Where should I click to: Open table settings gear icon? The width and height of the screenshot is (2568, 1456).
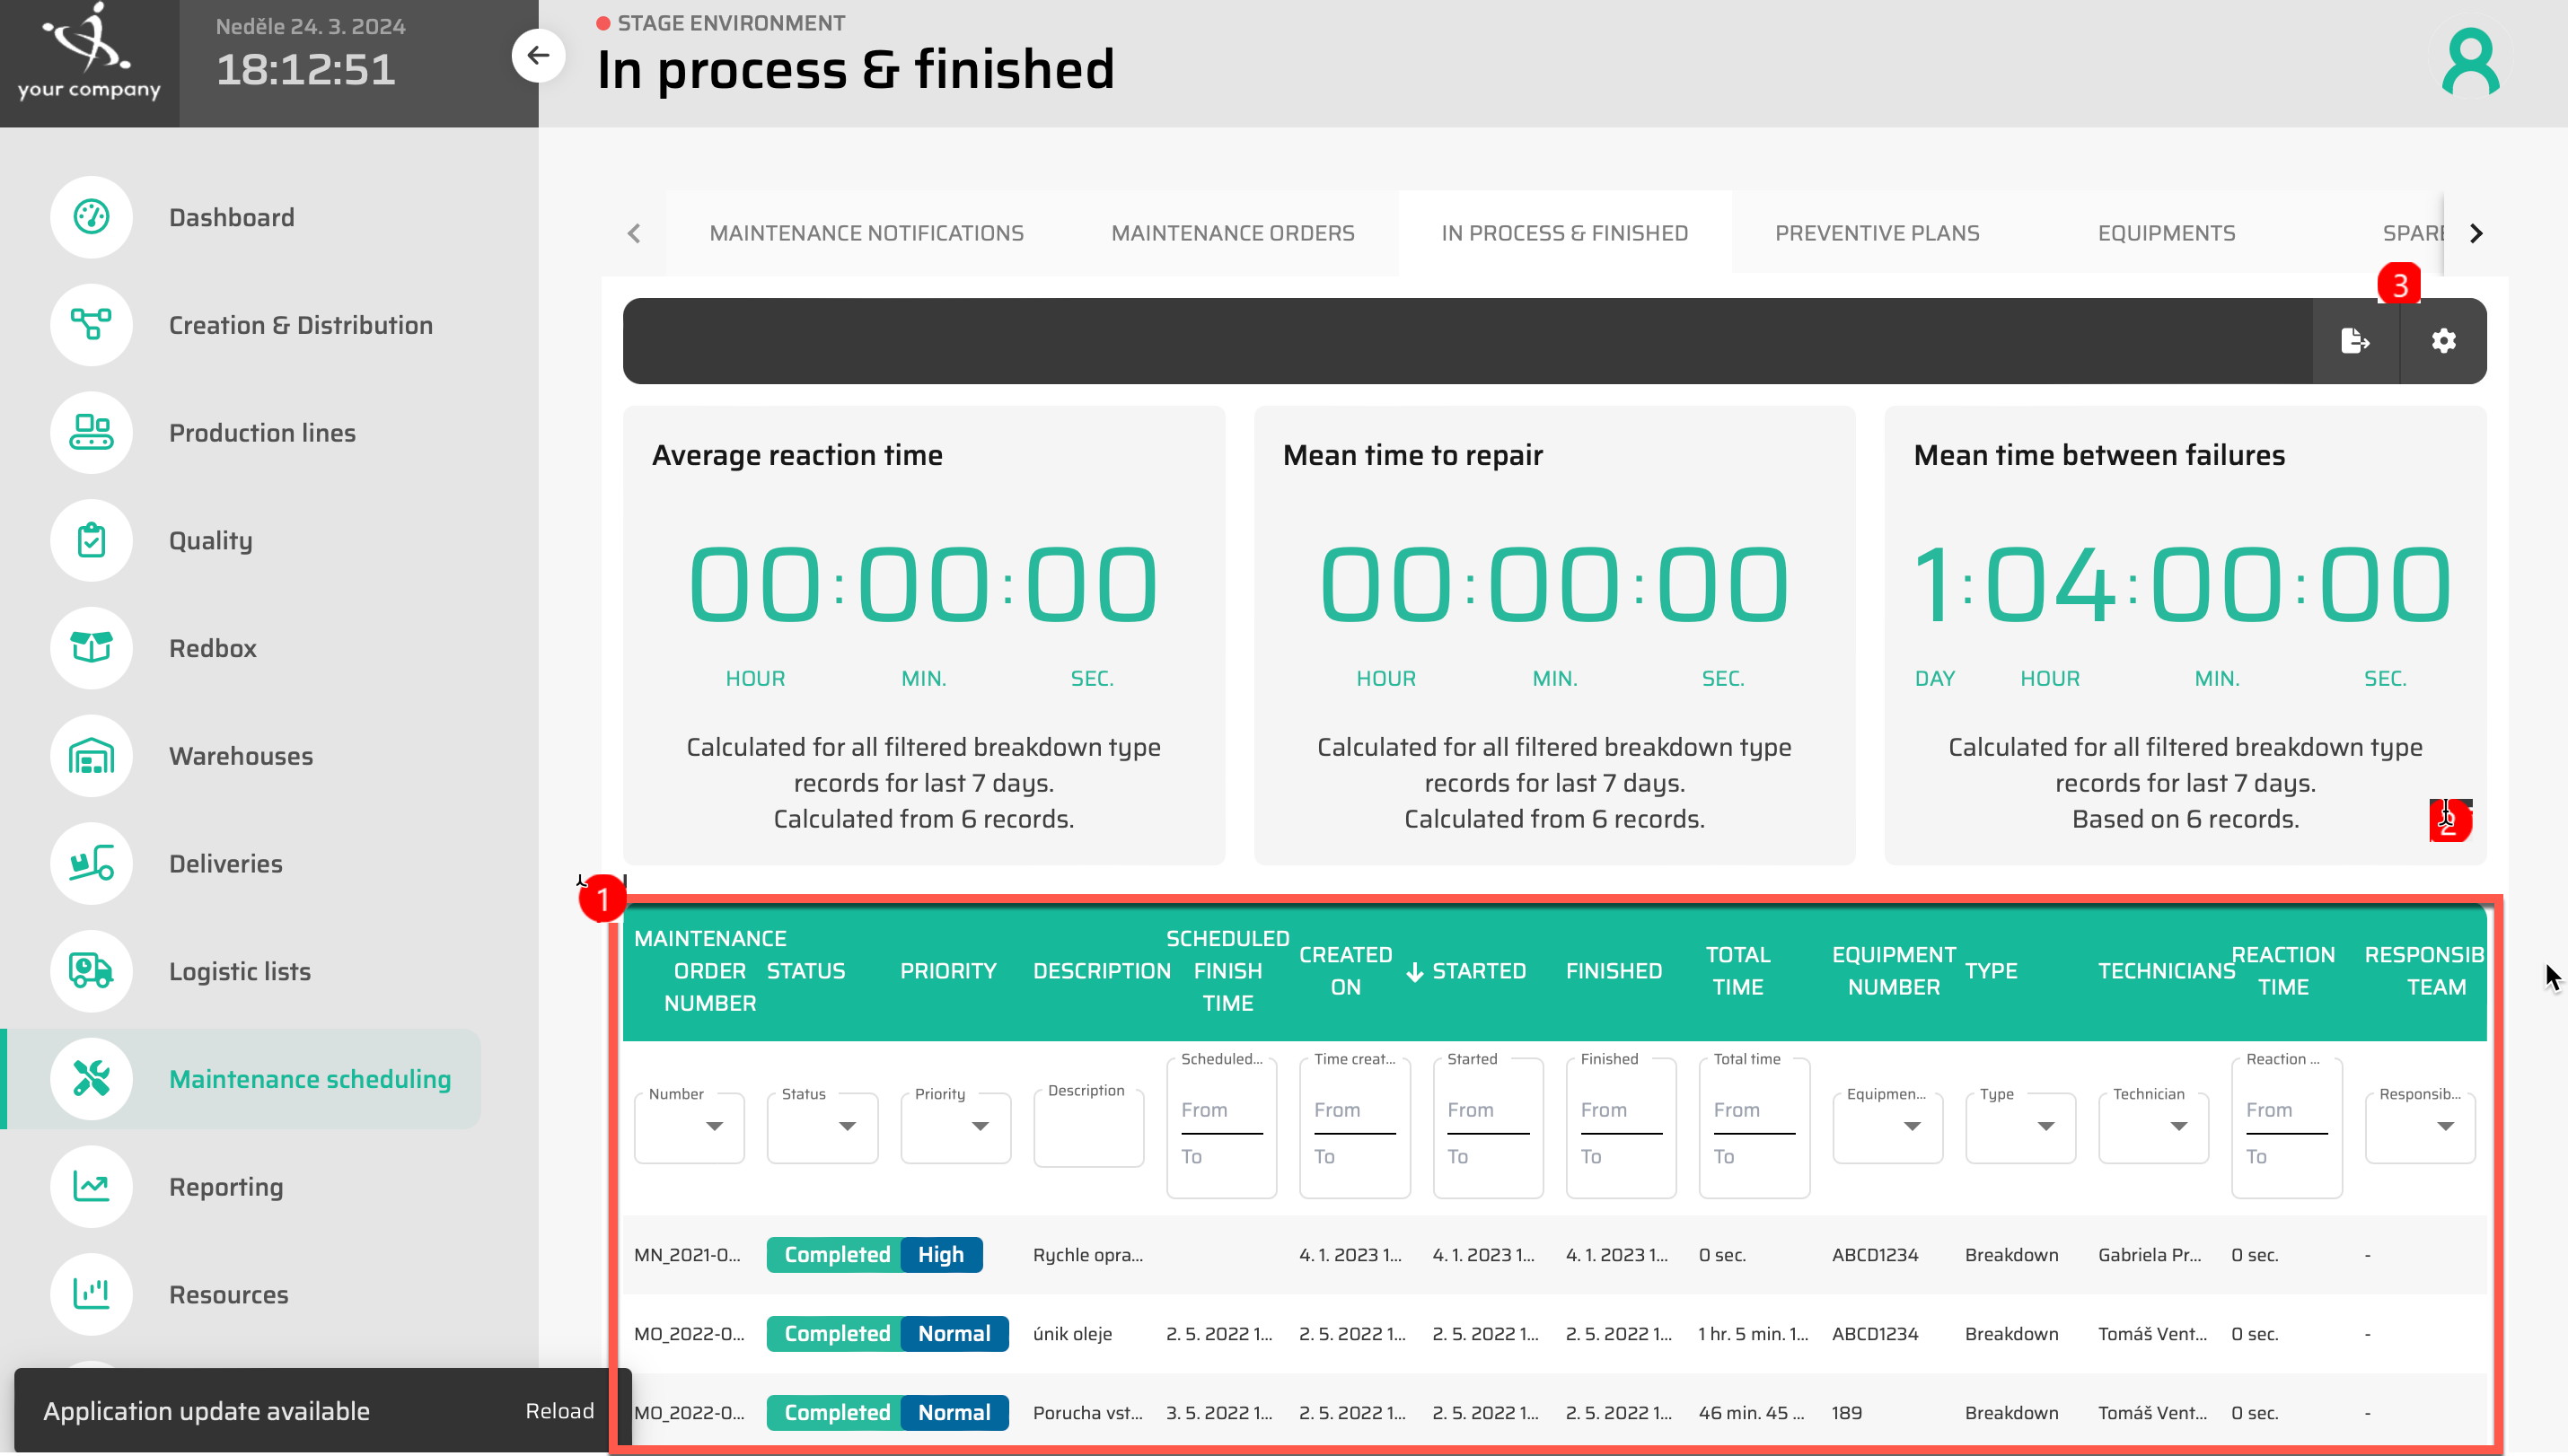tap(2443, 341)
